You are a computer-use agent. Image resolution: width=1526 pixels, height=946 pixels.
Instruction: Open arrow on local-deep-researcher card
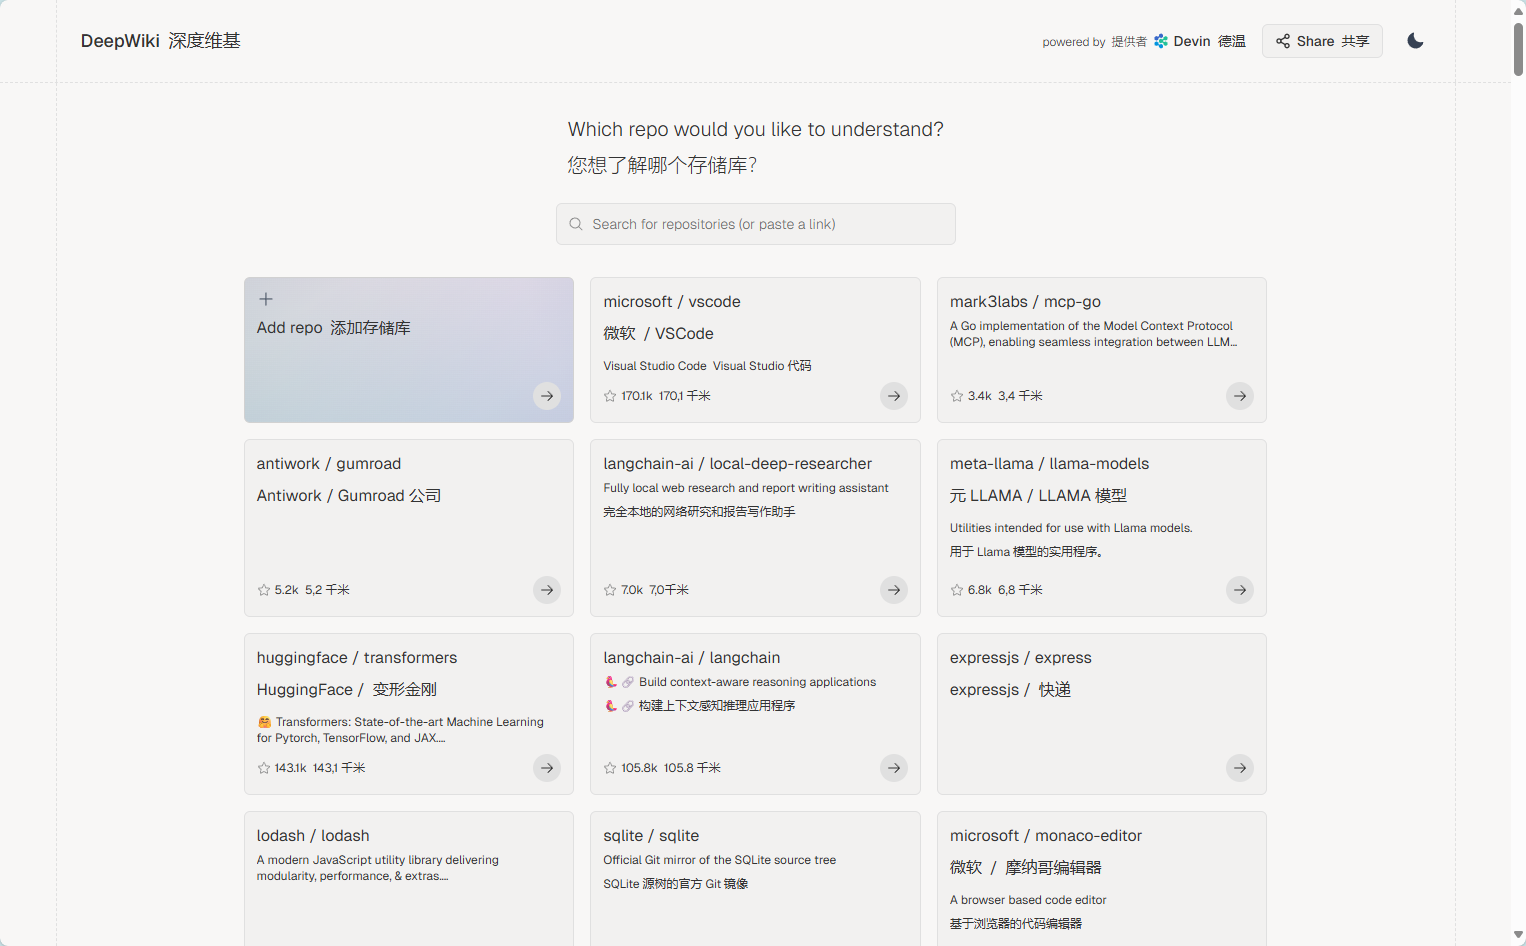[894, 590]
